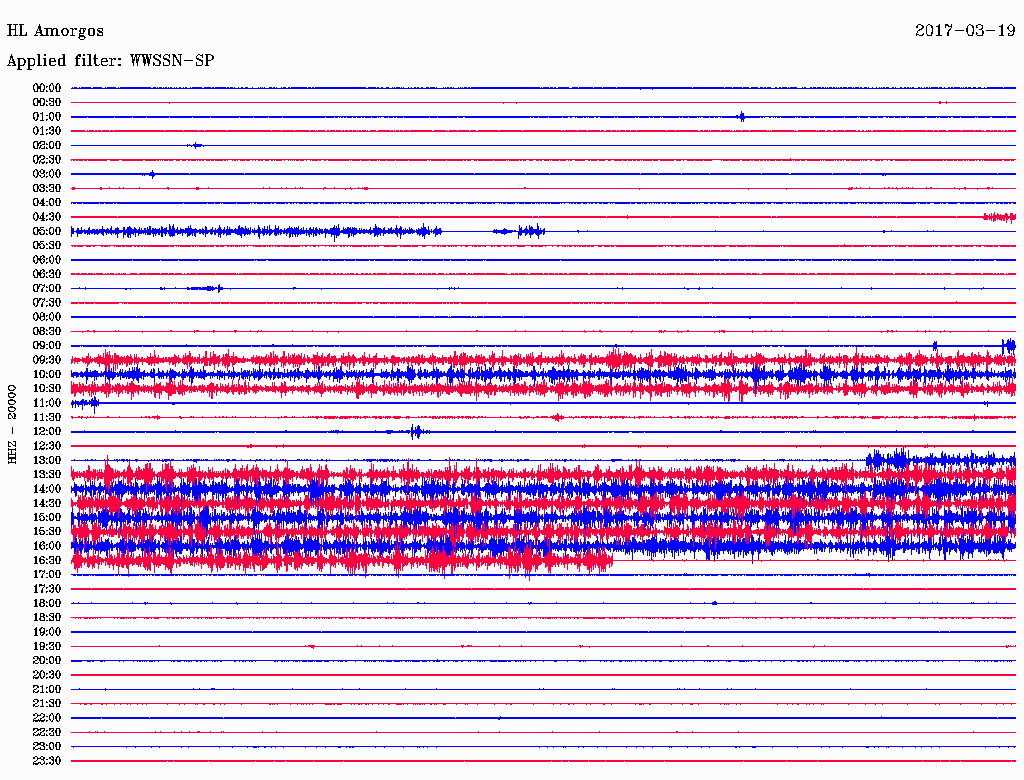
Task: Select the 14:00 time label
Action: coord(47,489)
